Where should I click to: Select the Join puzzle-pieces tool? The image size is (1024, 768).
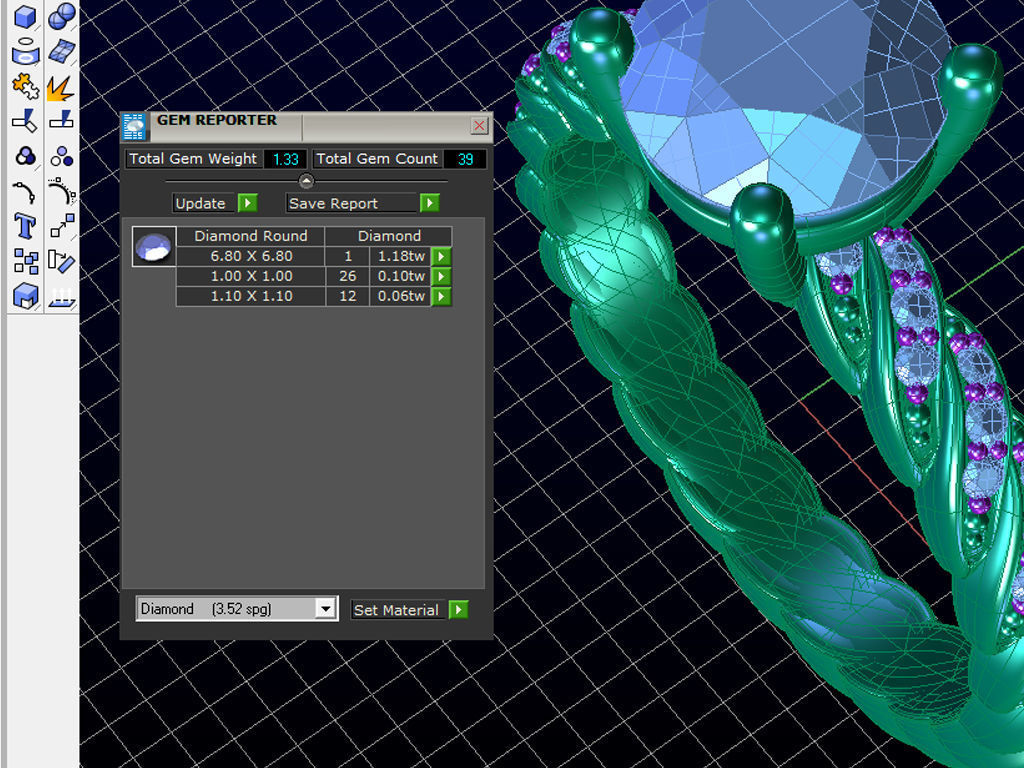25,86
